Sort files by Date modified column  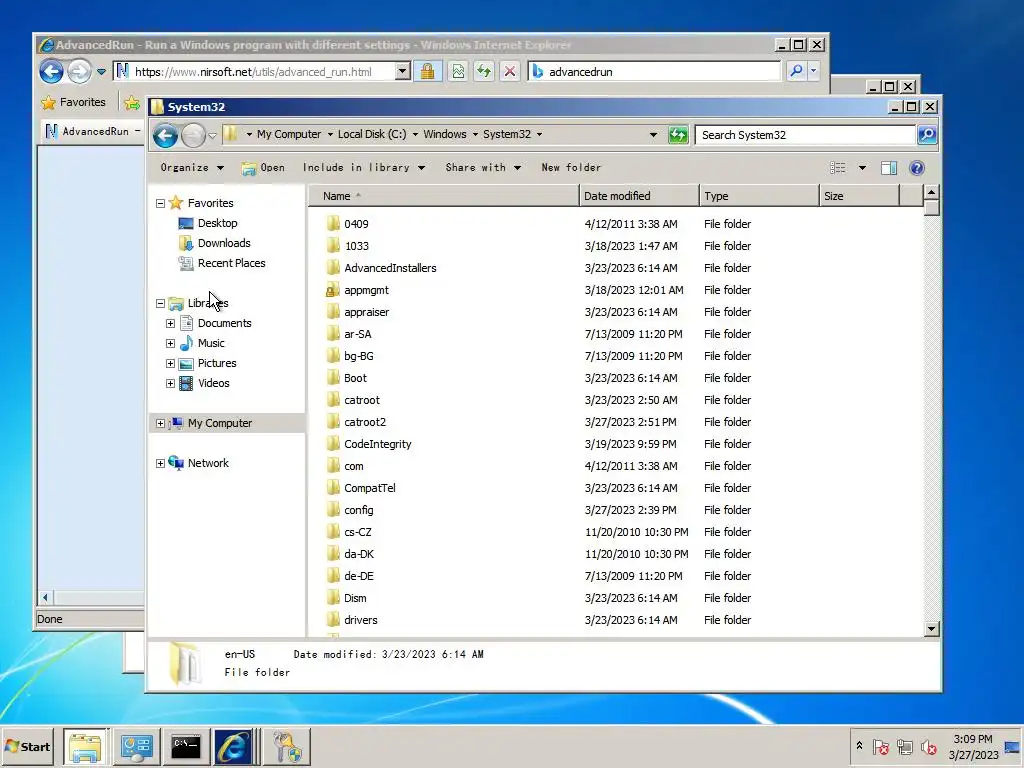point(639,196)
